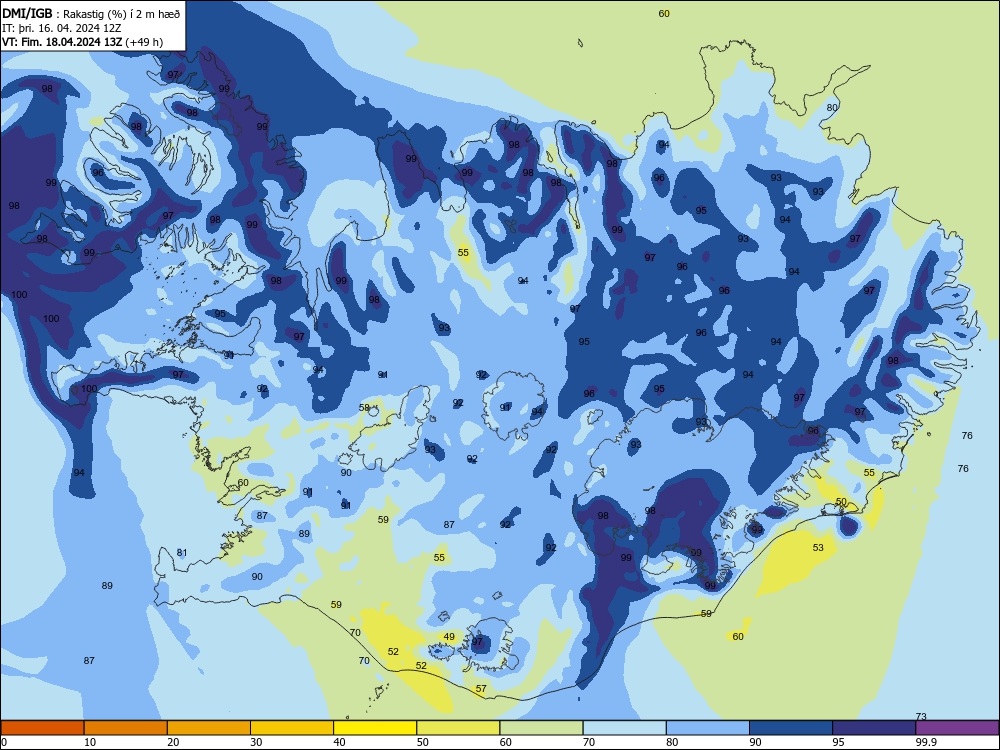Click the initial time line 'IT: þri. 16. 04. 2024 12Z'
The image size is (1000, 750).
(62, 28)
